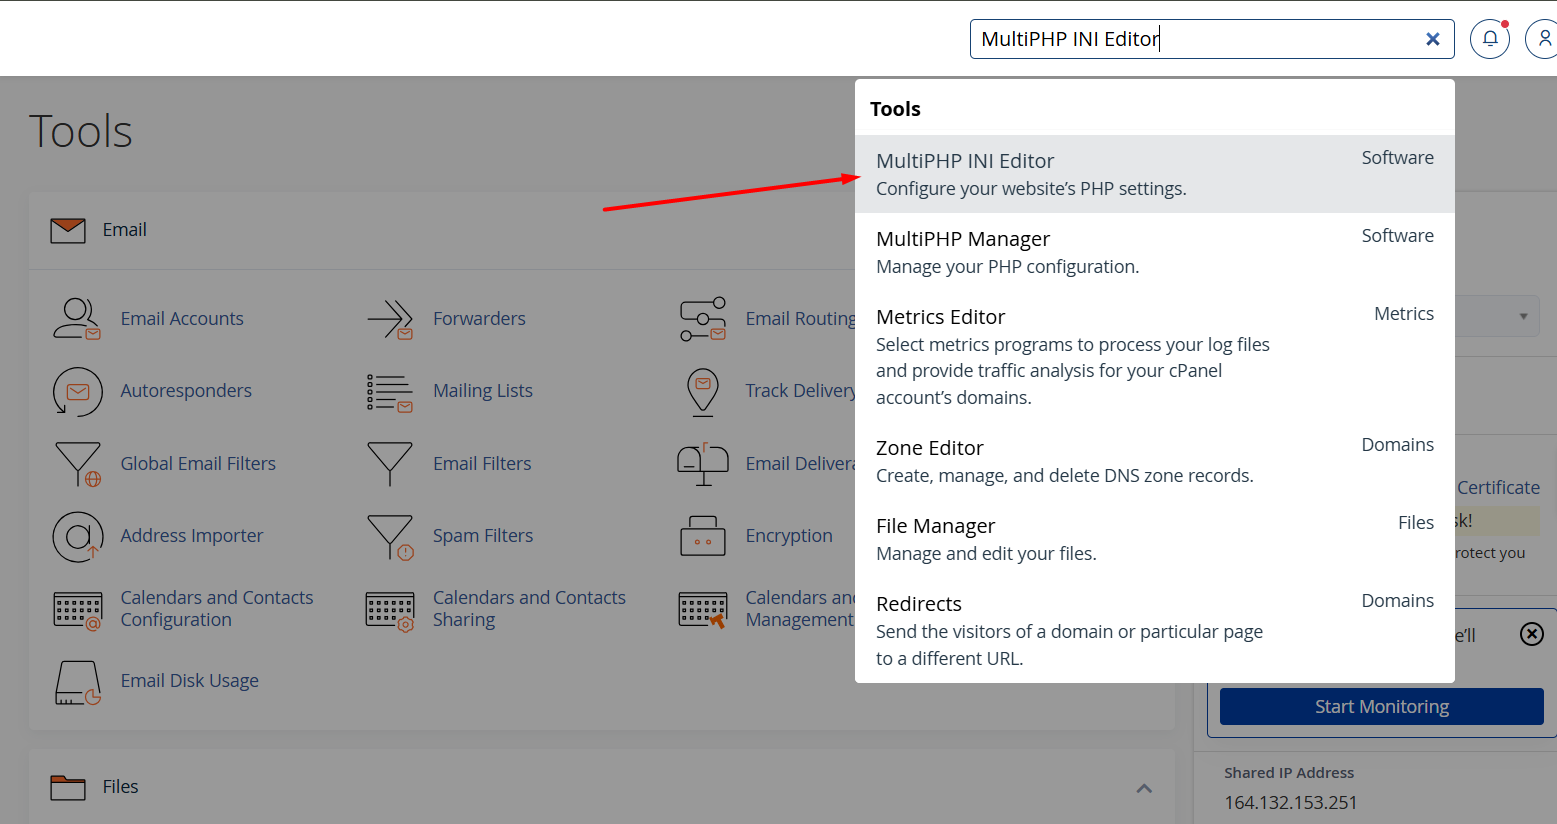Open Redirects search result

point(1154,630)
